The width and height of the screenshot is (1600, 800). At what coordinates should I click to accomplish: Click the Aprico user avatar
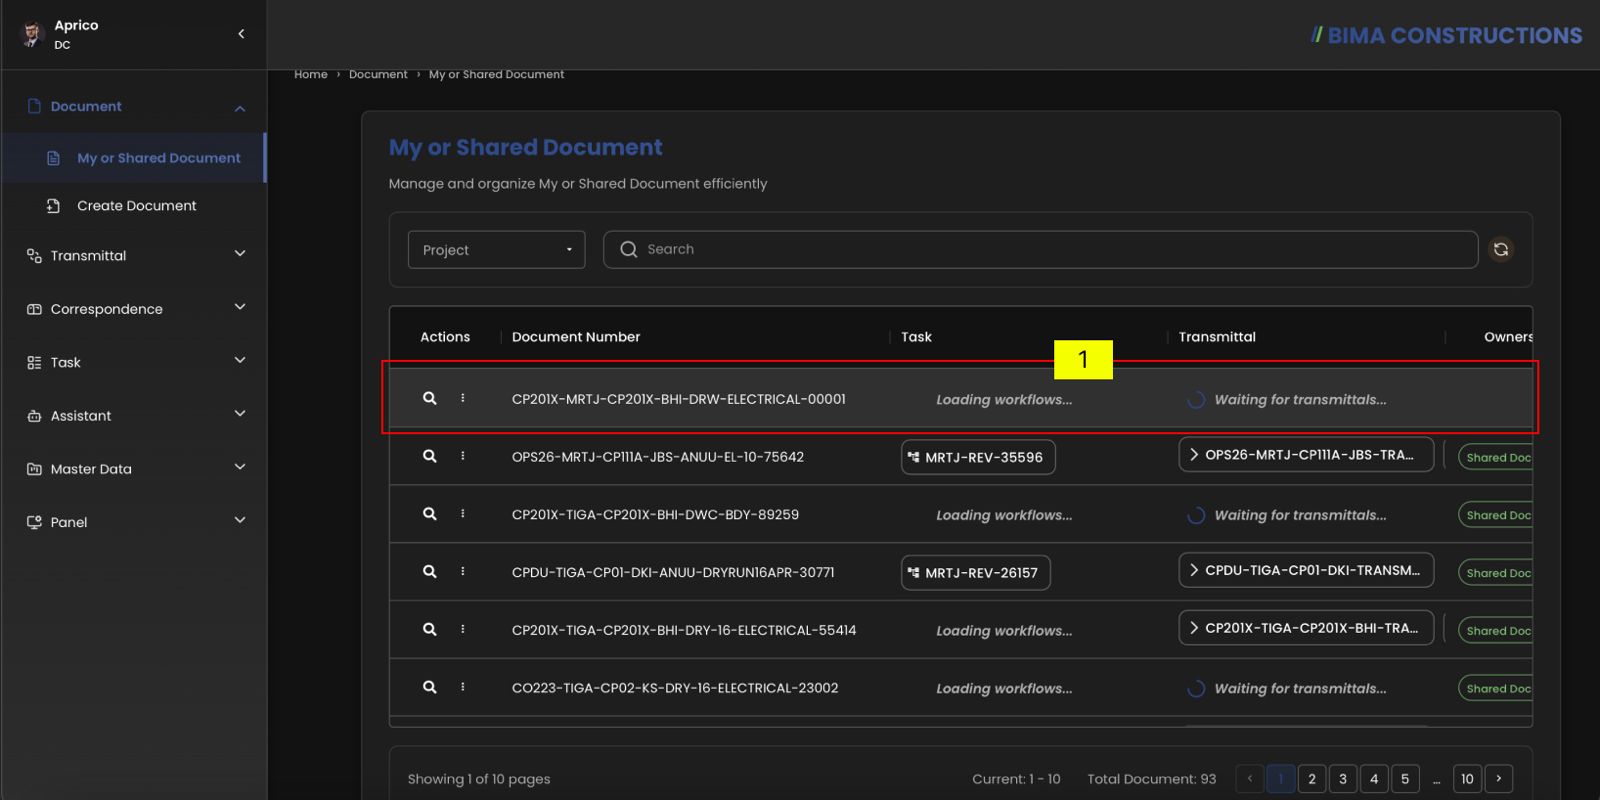coord(32,34)
